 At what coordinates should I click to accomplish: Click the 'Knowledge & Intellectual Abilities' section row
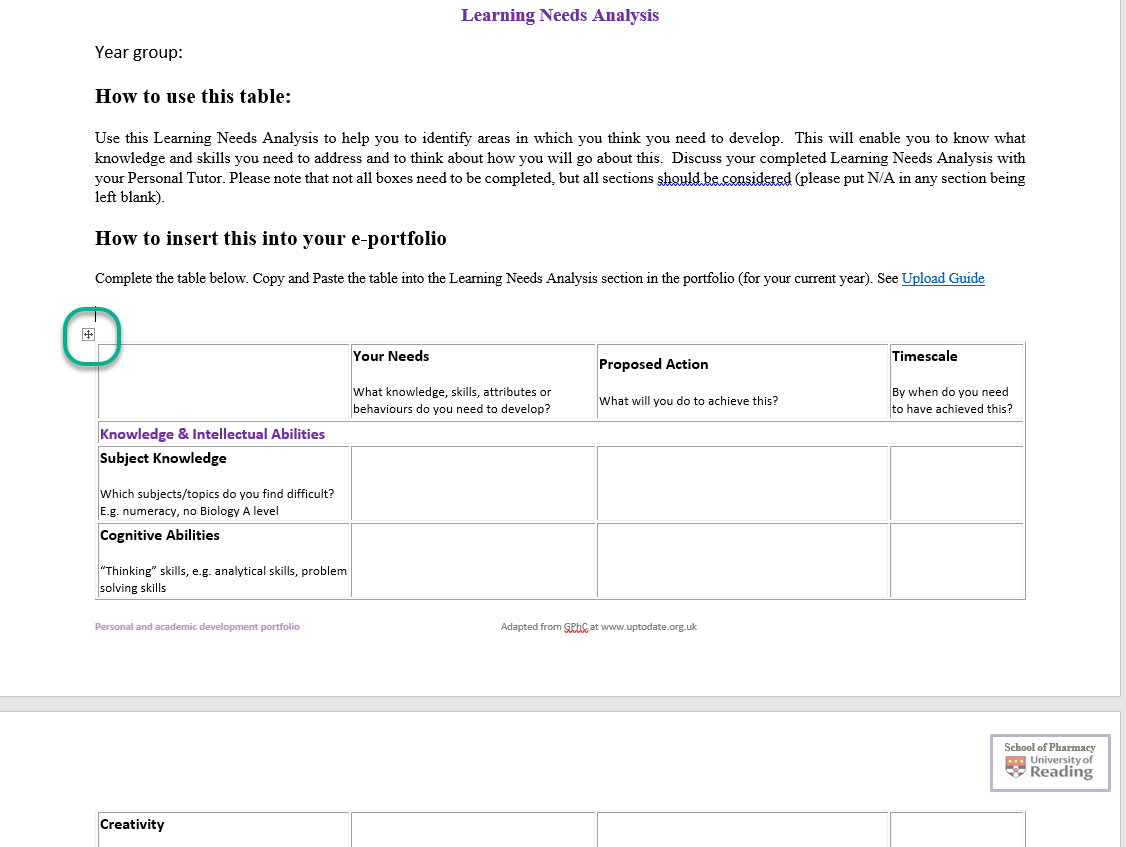point(560,434)
